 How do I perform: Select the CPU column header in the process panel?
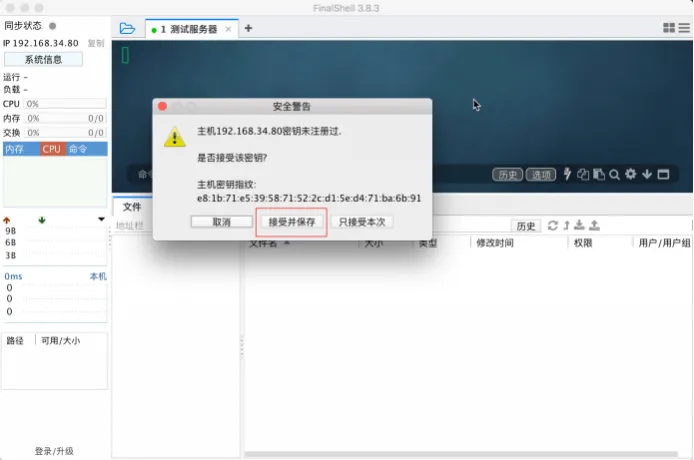[x=52, y=149]
